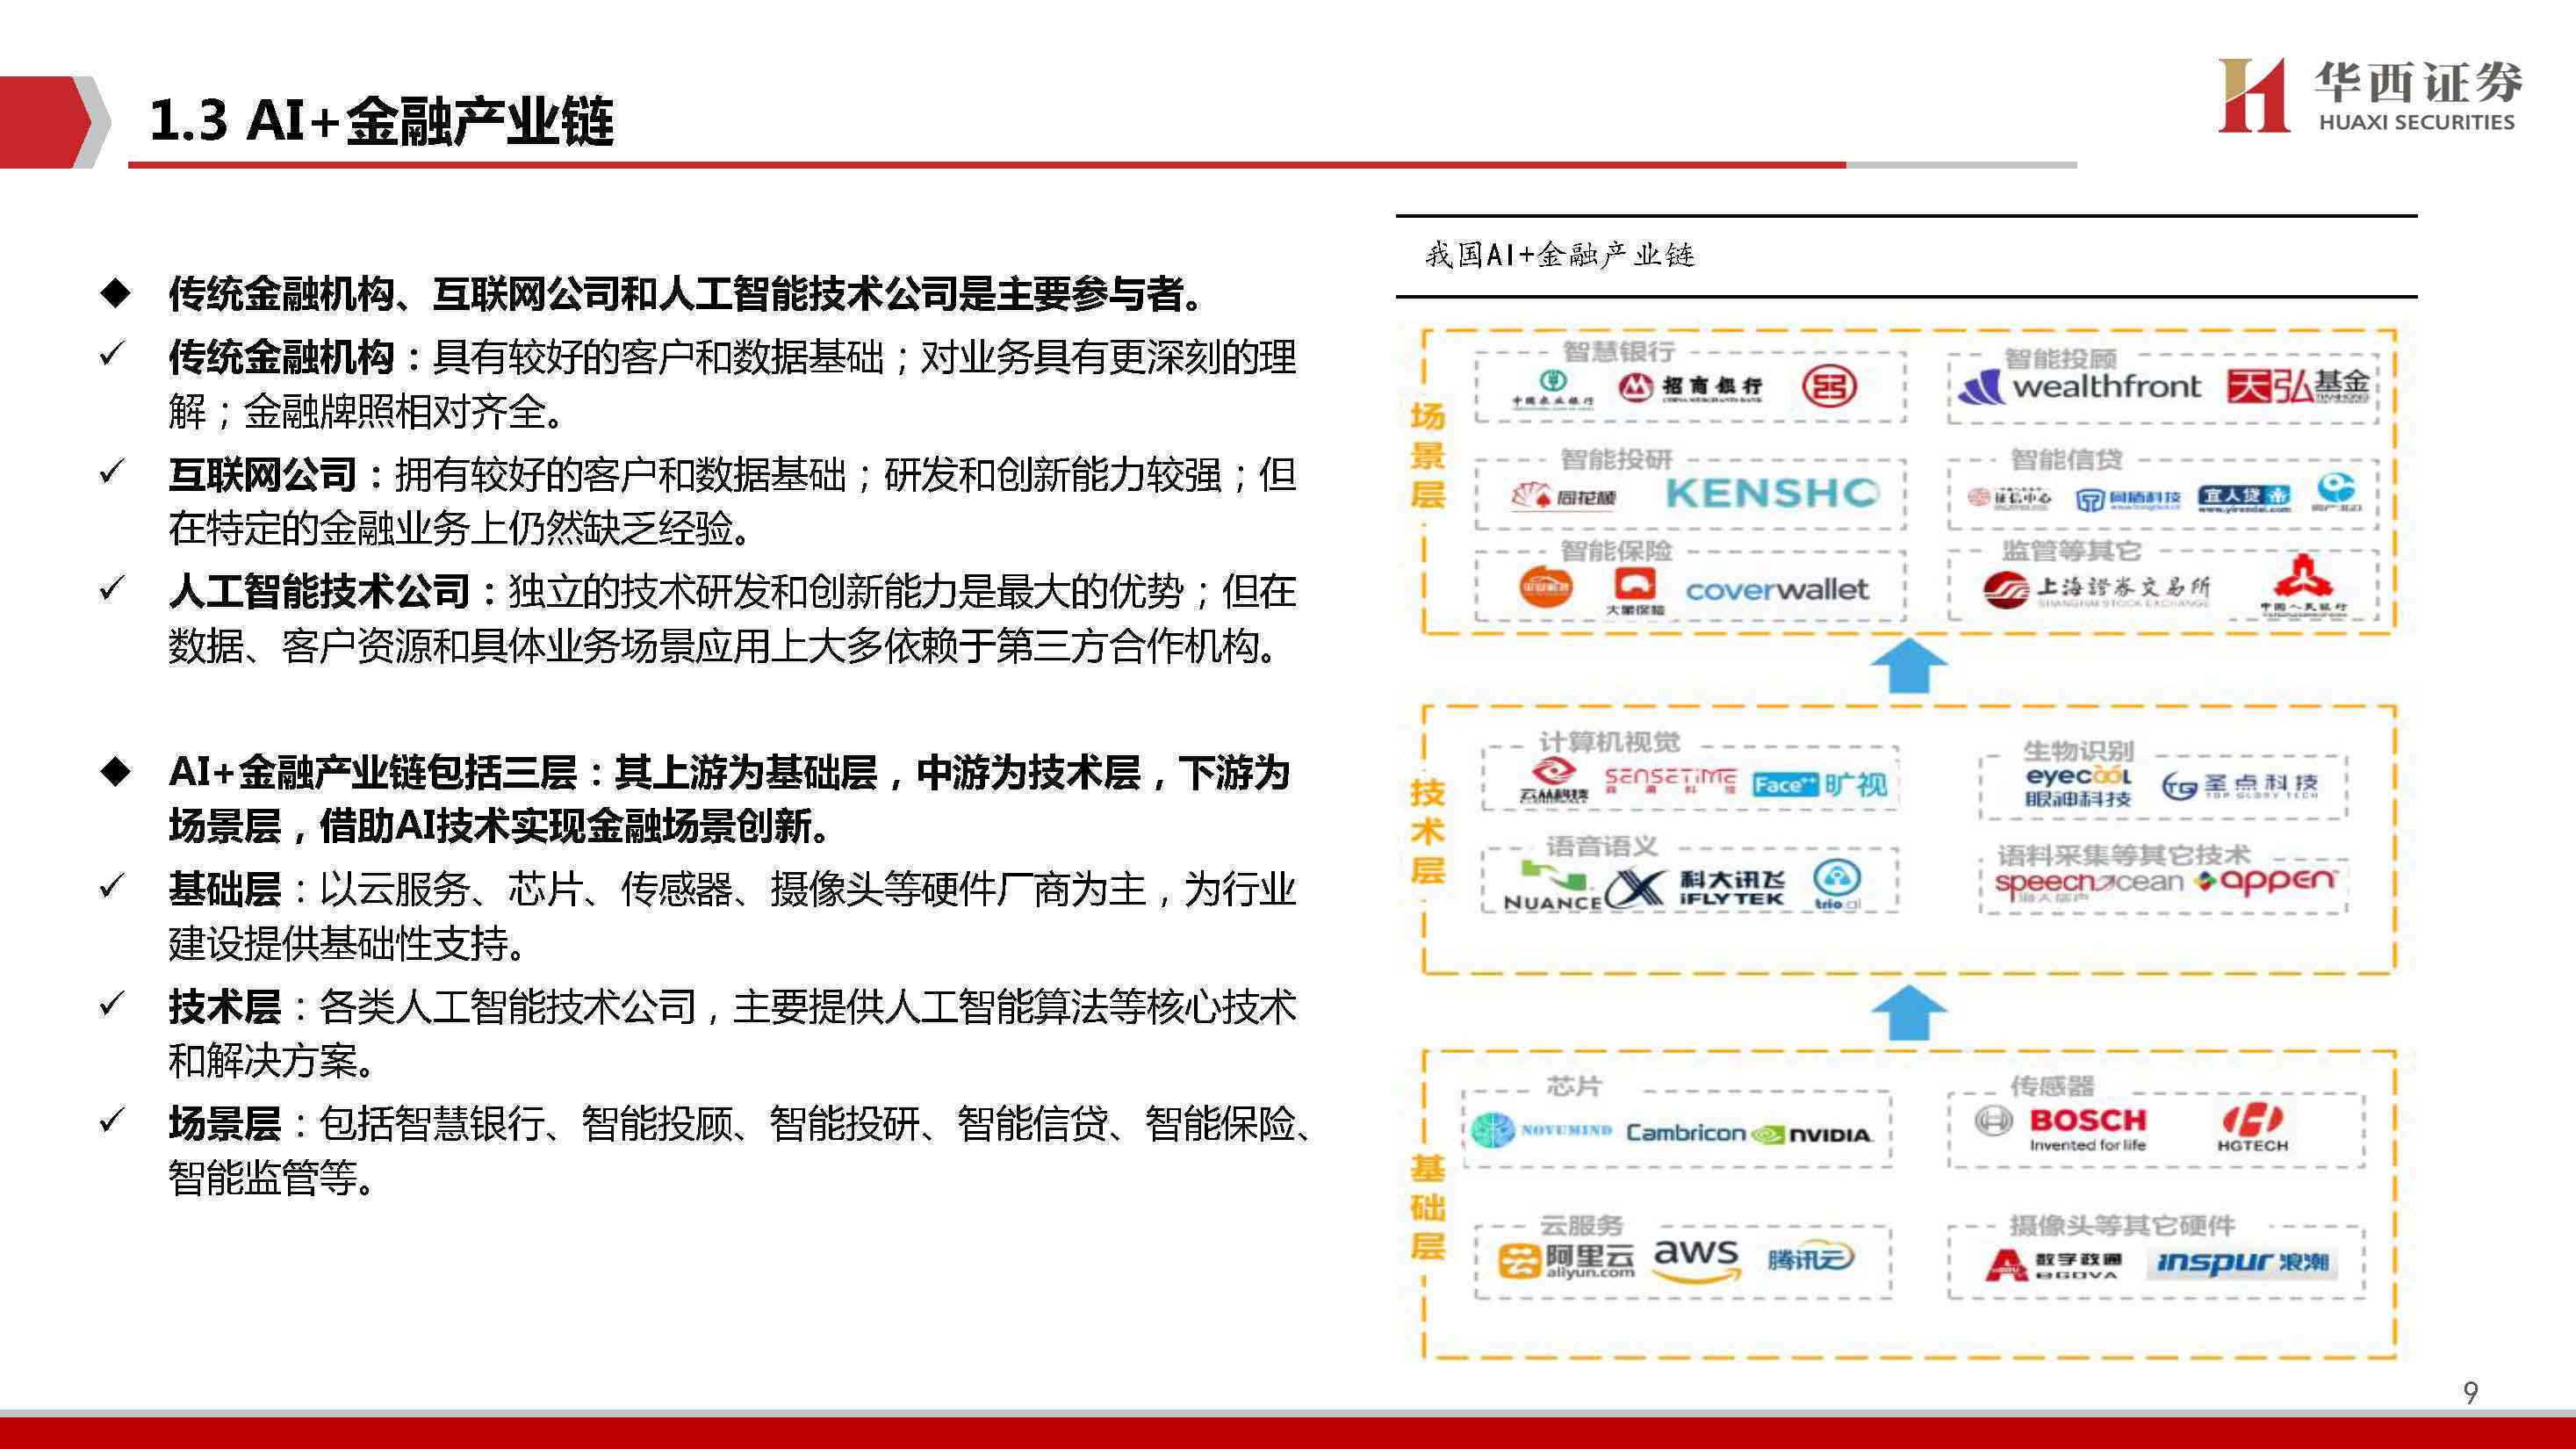Select the vertical "技术层" layer label
Screen dimensions: 2576x1449
[1427, 831]
